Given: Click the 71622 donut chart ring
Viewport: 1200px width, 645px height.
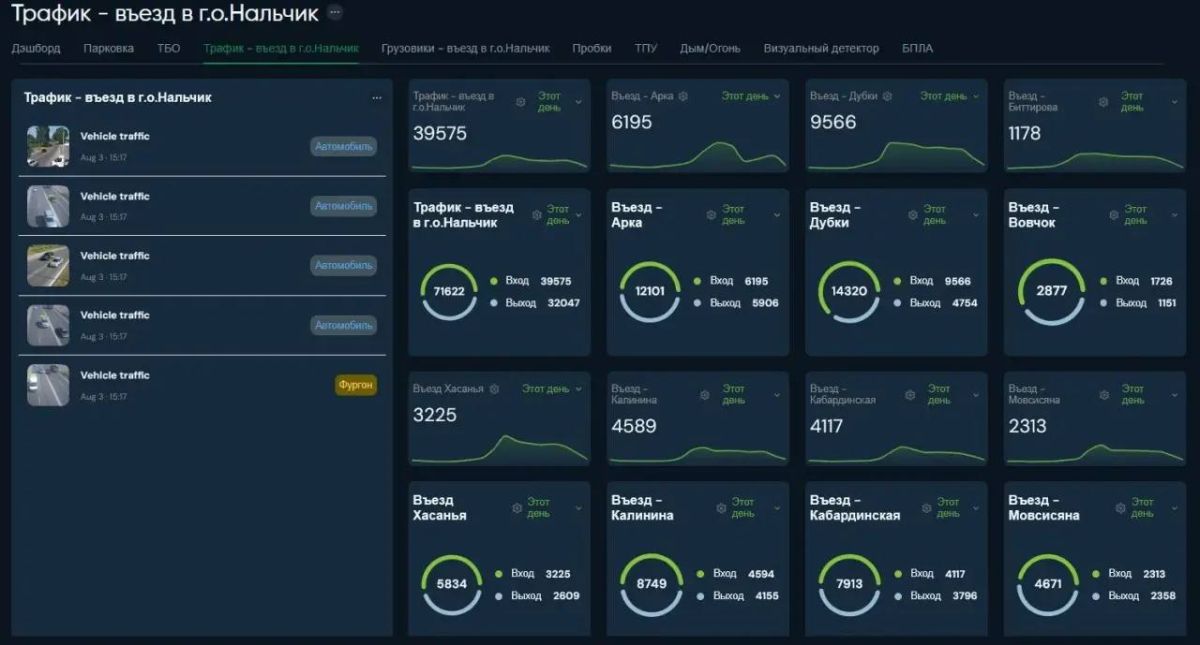Looking at the screenshot, I should [x=449, y=291].
